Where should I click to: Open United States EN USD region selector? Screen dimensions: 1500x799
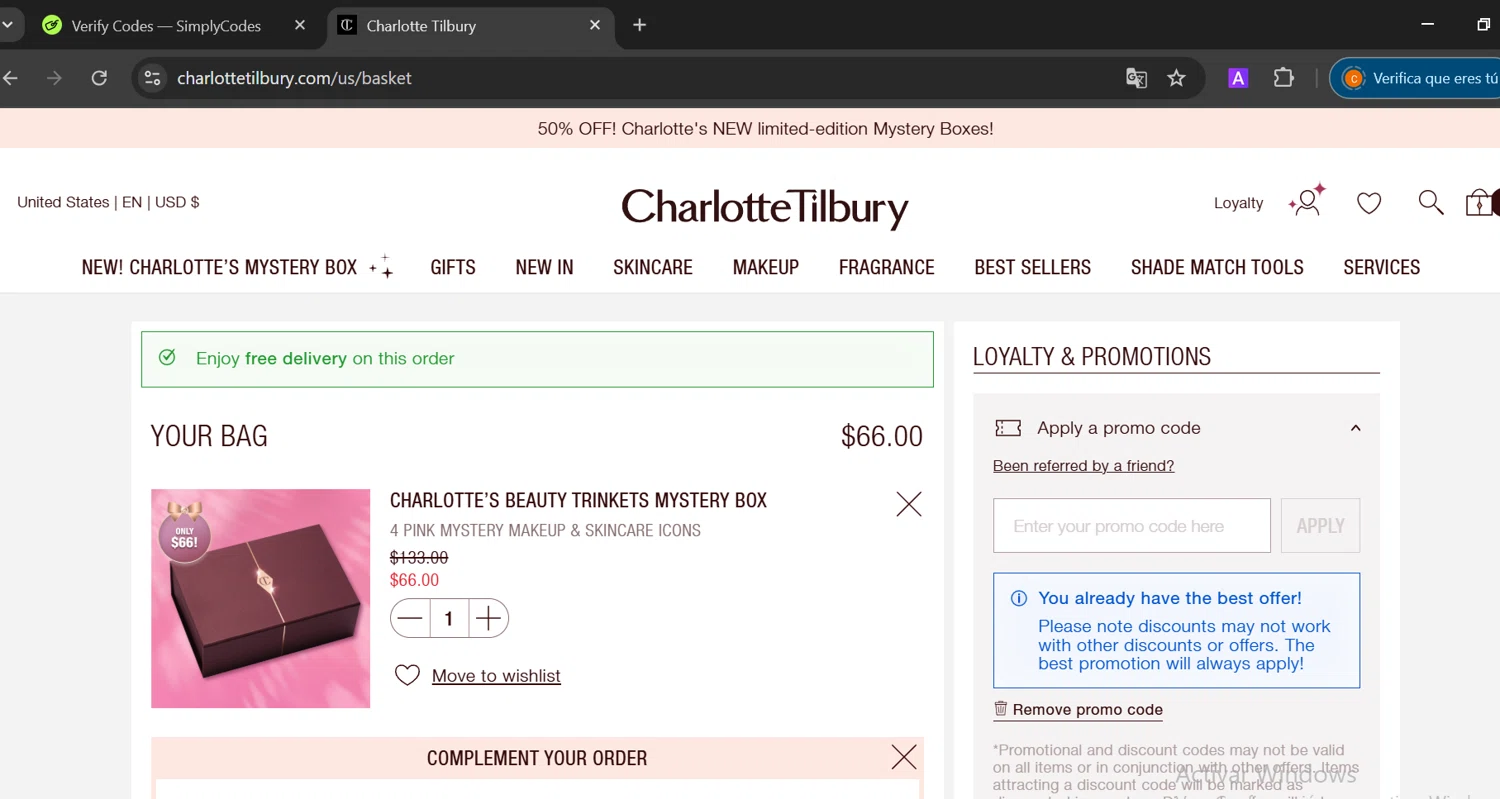[108, 202]
